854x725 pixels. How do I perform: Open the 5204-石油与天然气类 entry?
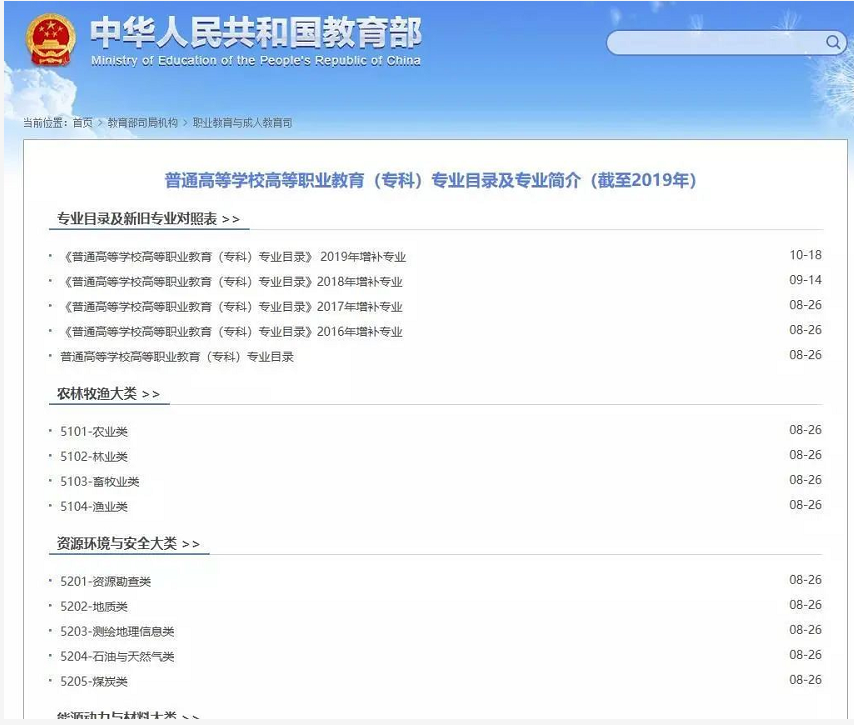[x=117, y=657]
